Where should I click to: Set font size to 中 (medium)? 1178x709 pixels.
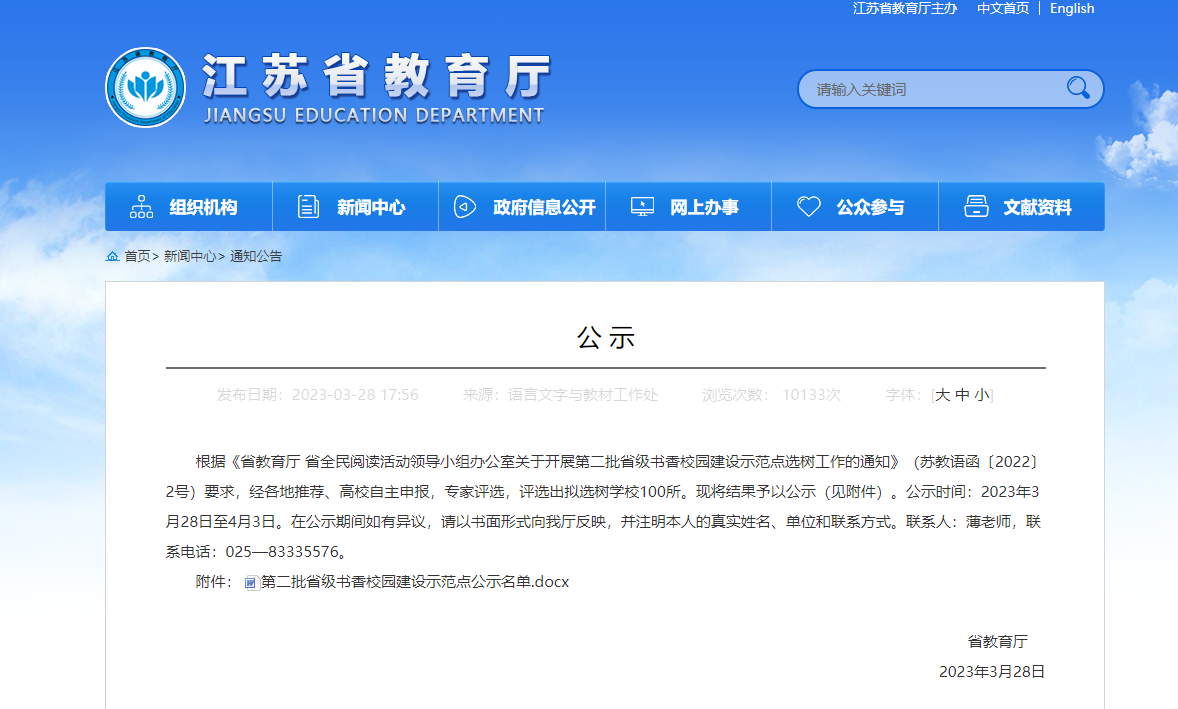[x=962, y=395]
